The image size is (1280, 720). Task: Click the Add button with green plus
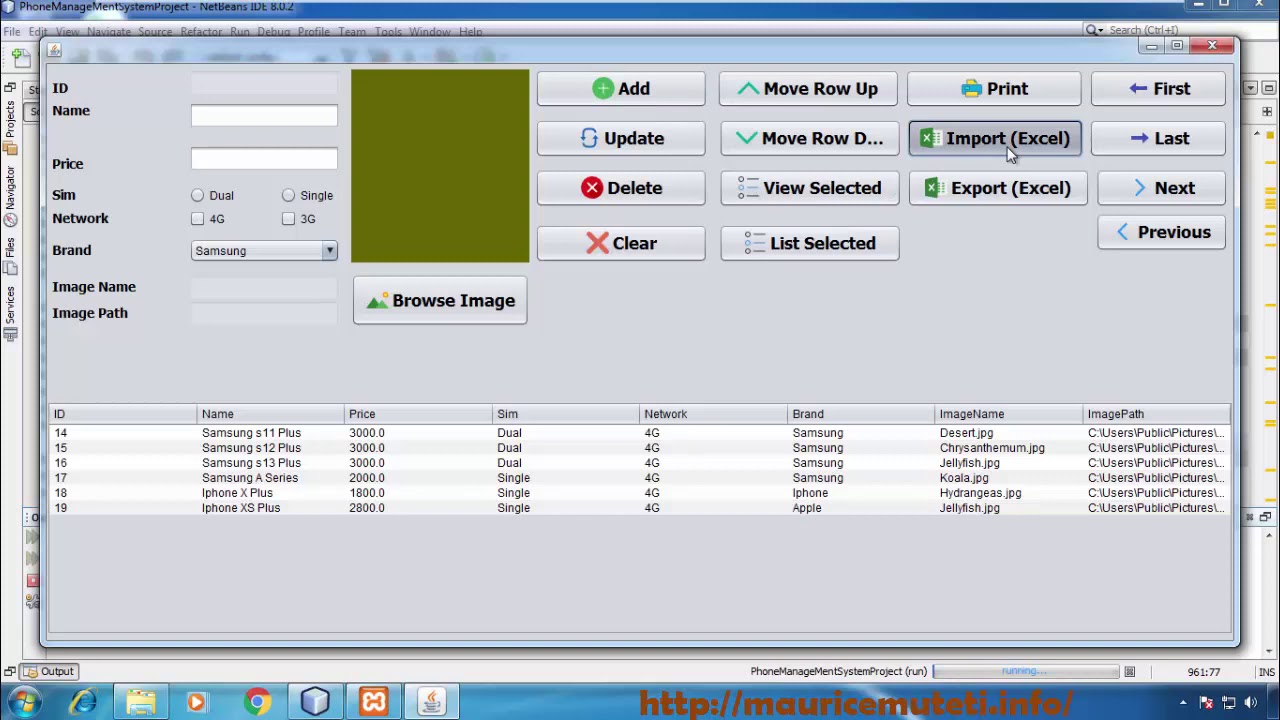tap(620, 89)
